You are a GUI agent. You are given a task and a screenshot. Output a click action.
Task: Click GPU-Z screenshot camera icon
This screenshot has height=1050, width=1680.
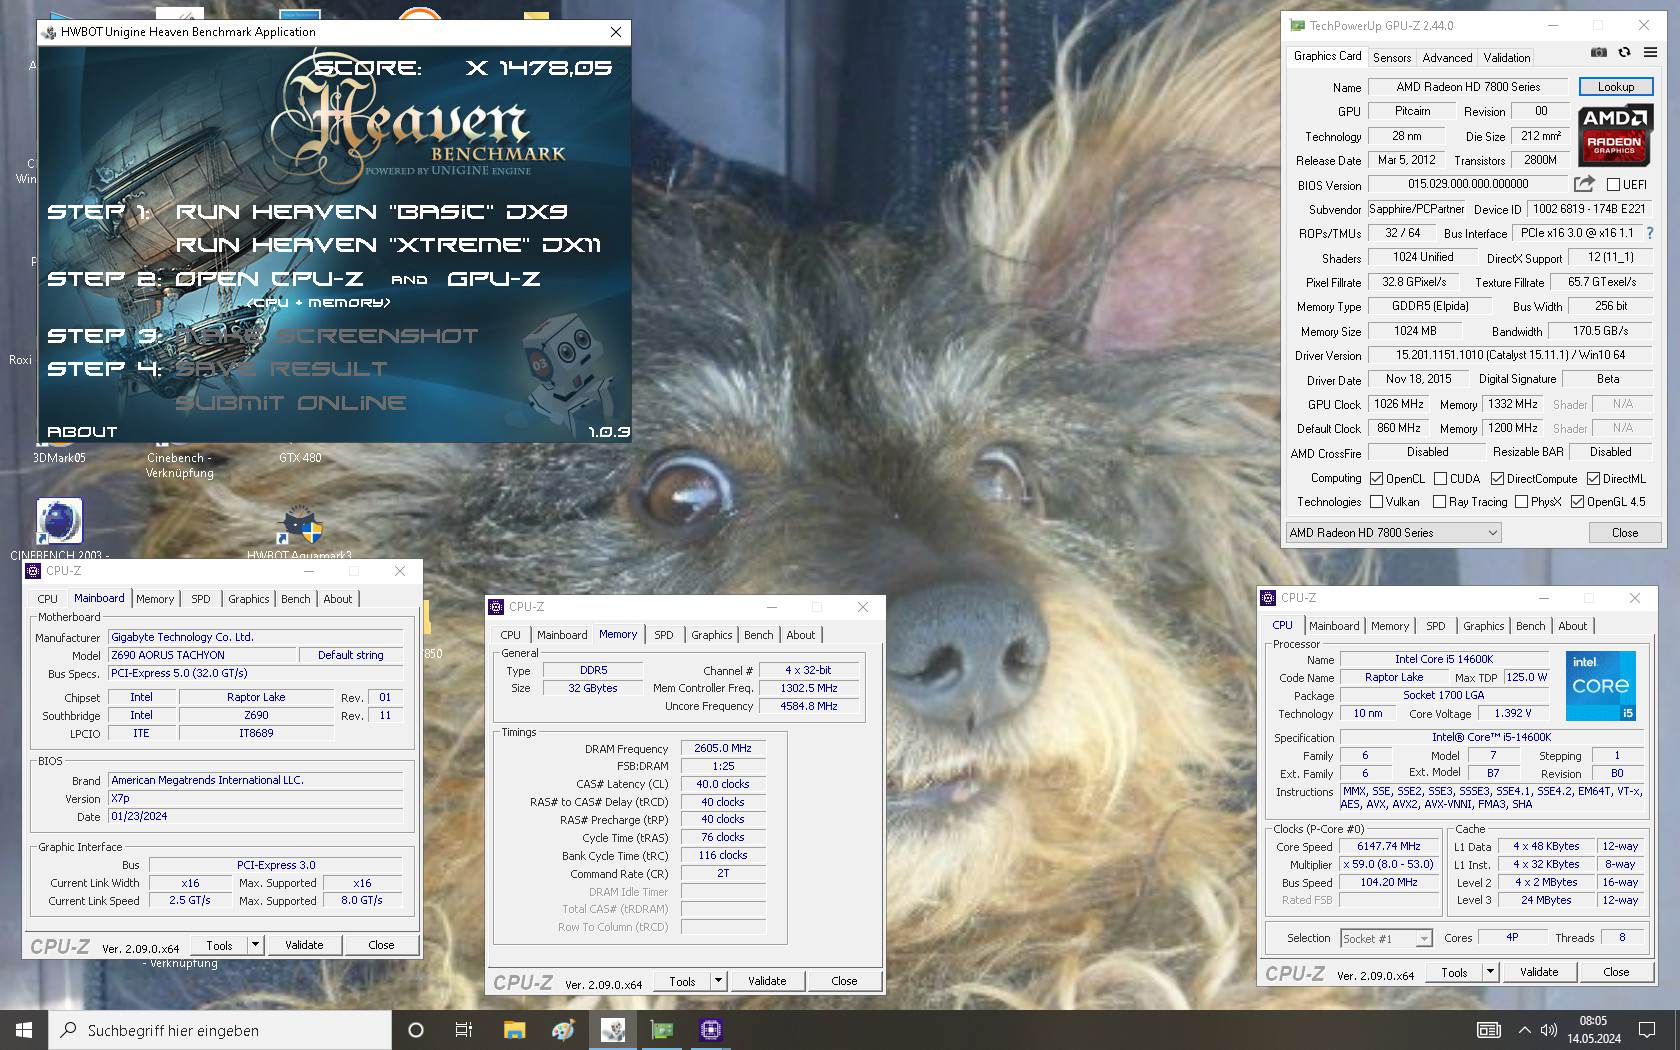pos(1598,52)
